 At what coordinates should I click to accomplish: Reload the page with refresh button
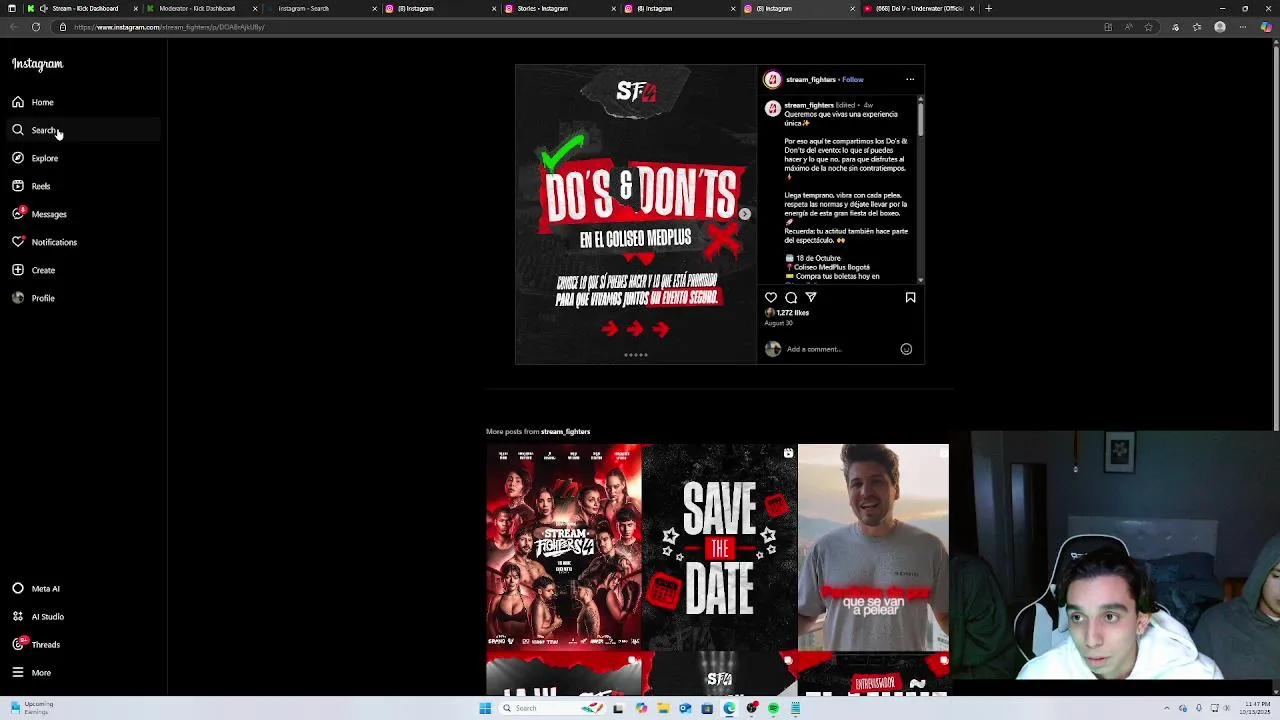click(x=36, y=27)
